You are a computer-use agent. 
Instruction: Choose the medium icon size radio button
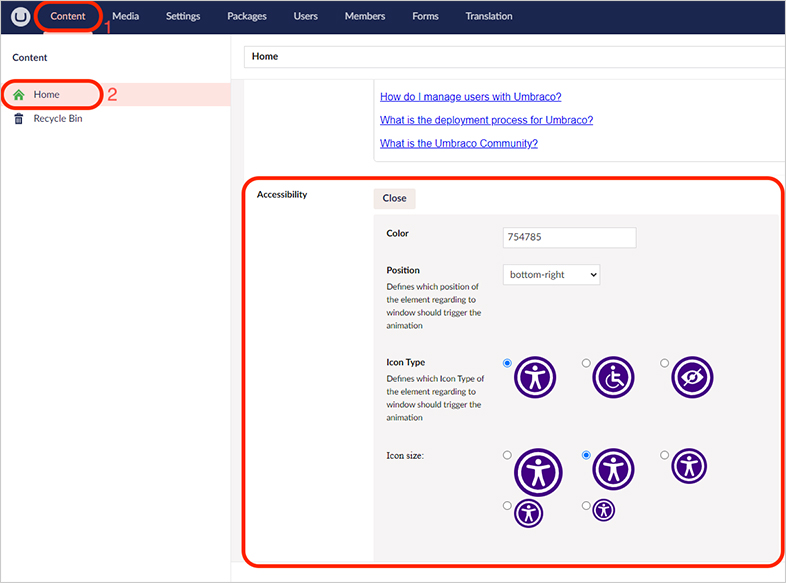pos(664,455)
